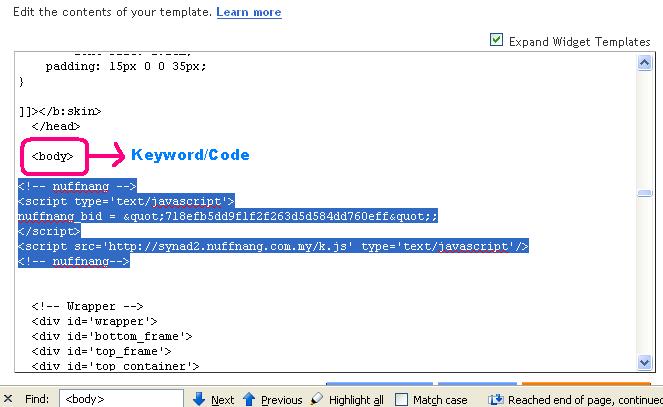This screenshot has height=407, width=663.
Task: Close the find bar with the X icon
Action: coord(8,399)
